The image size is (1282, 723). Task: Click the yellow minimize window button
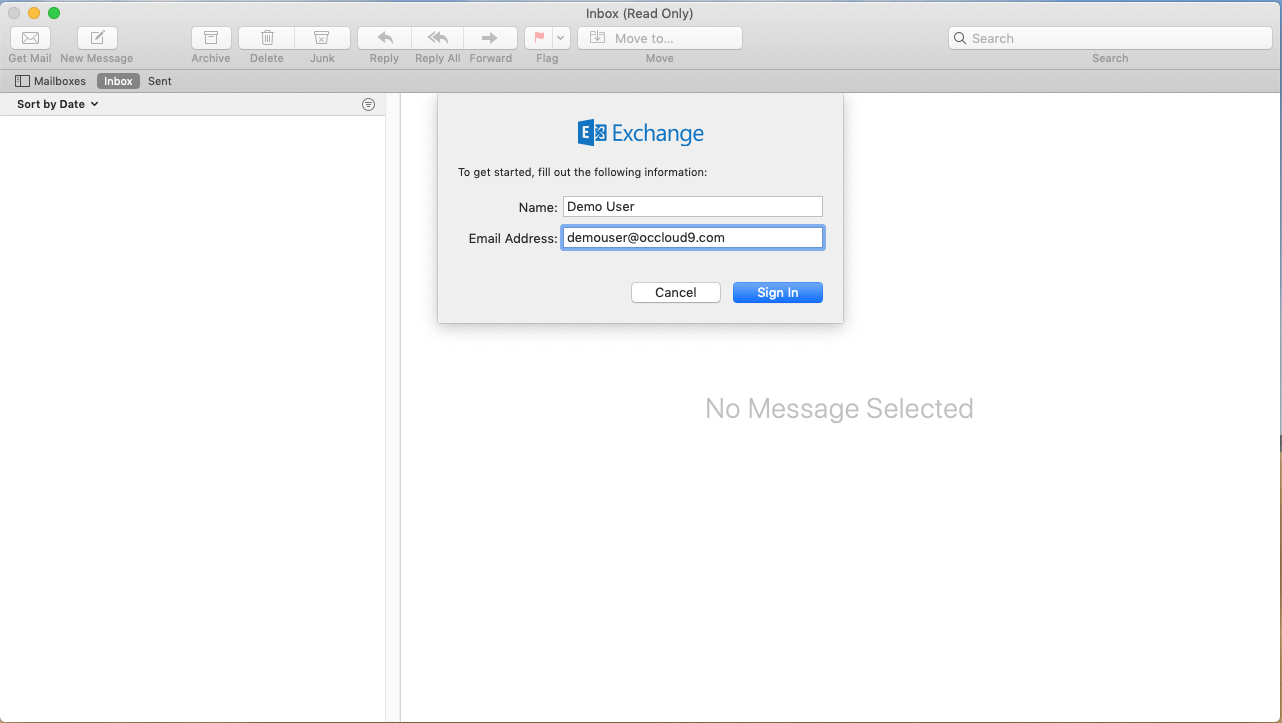click(34, 13)
